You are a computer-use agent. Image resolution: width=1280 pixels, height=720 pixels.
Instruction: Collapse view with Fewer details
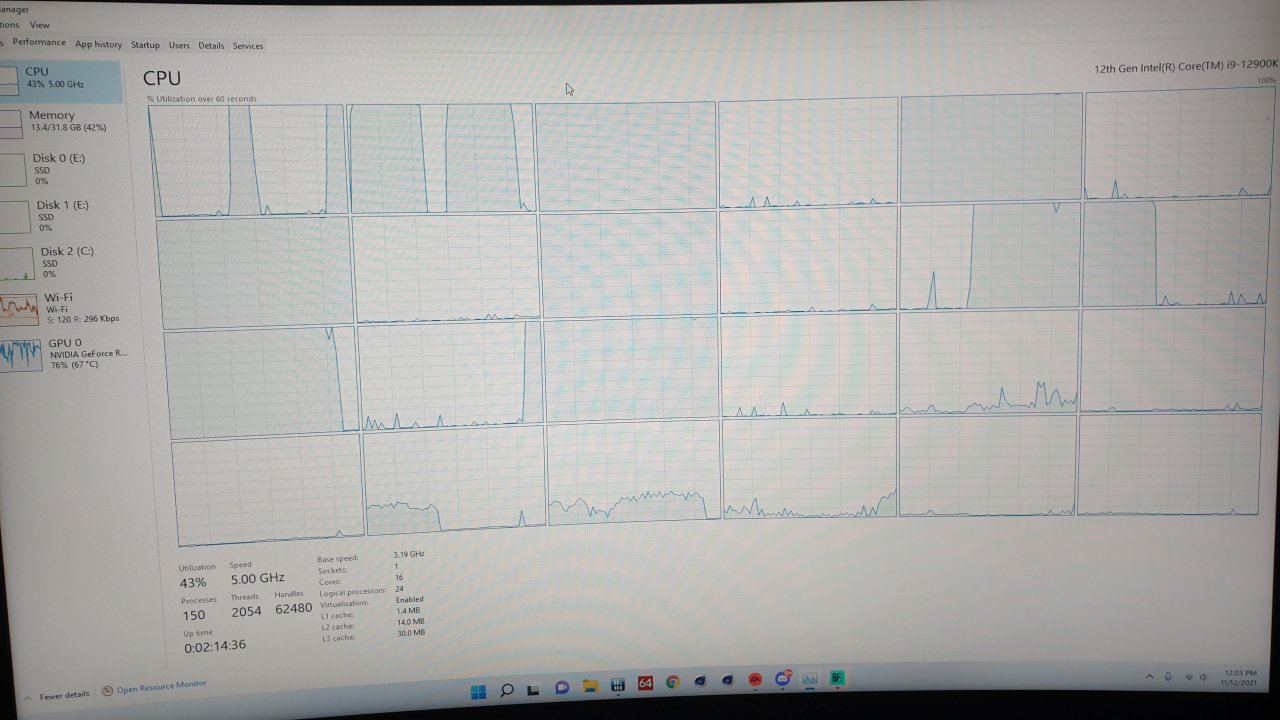[64, 695]
